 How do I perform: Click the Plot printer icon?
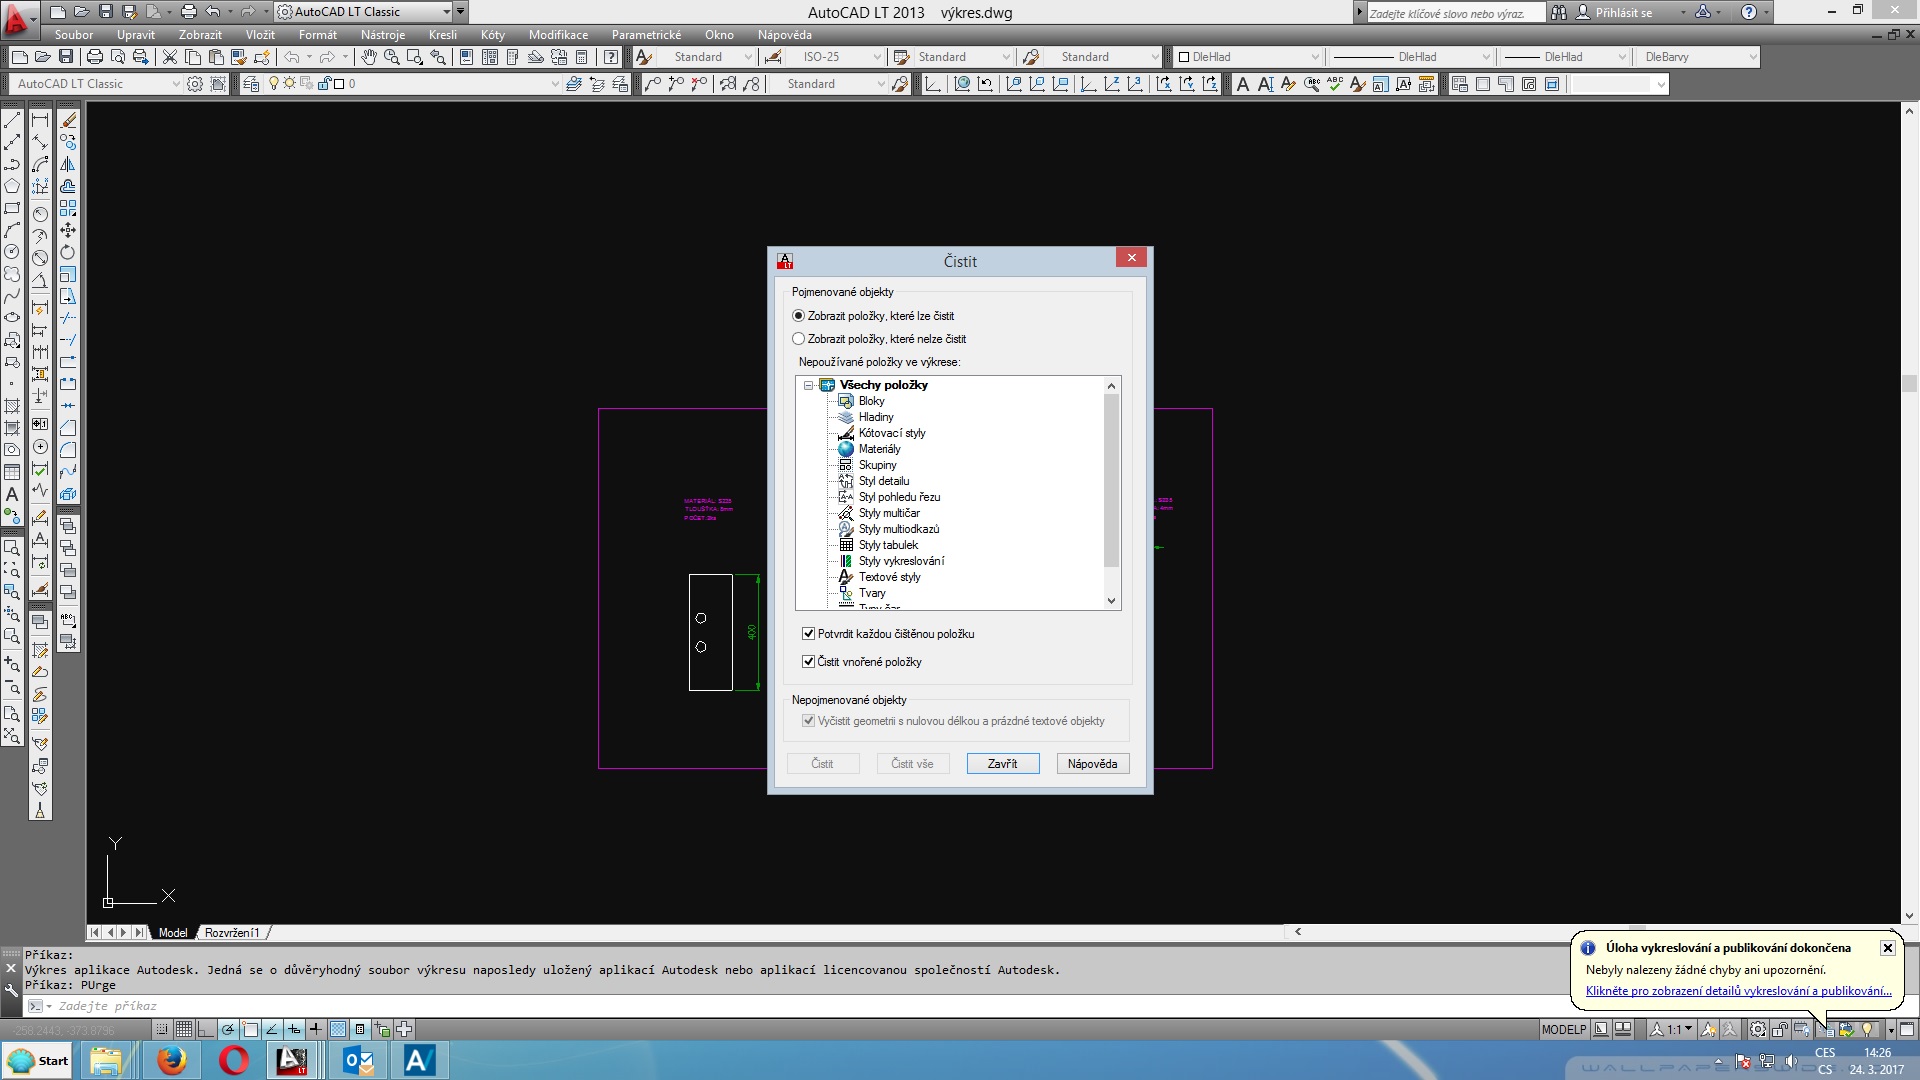[95, 57]
